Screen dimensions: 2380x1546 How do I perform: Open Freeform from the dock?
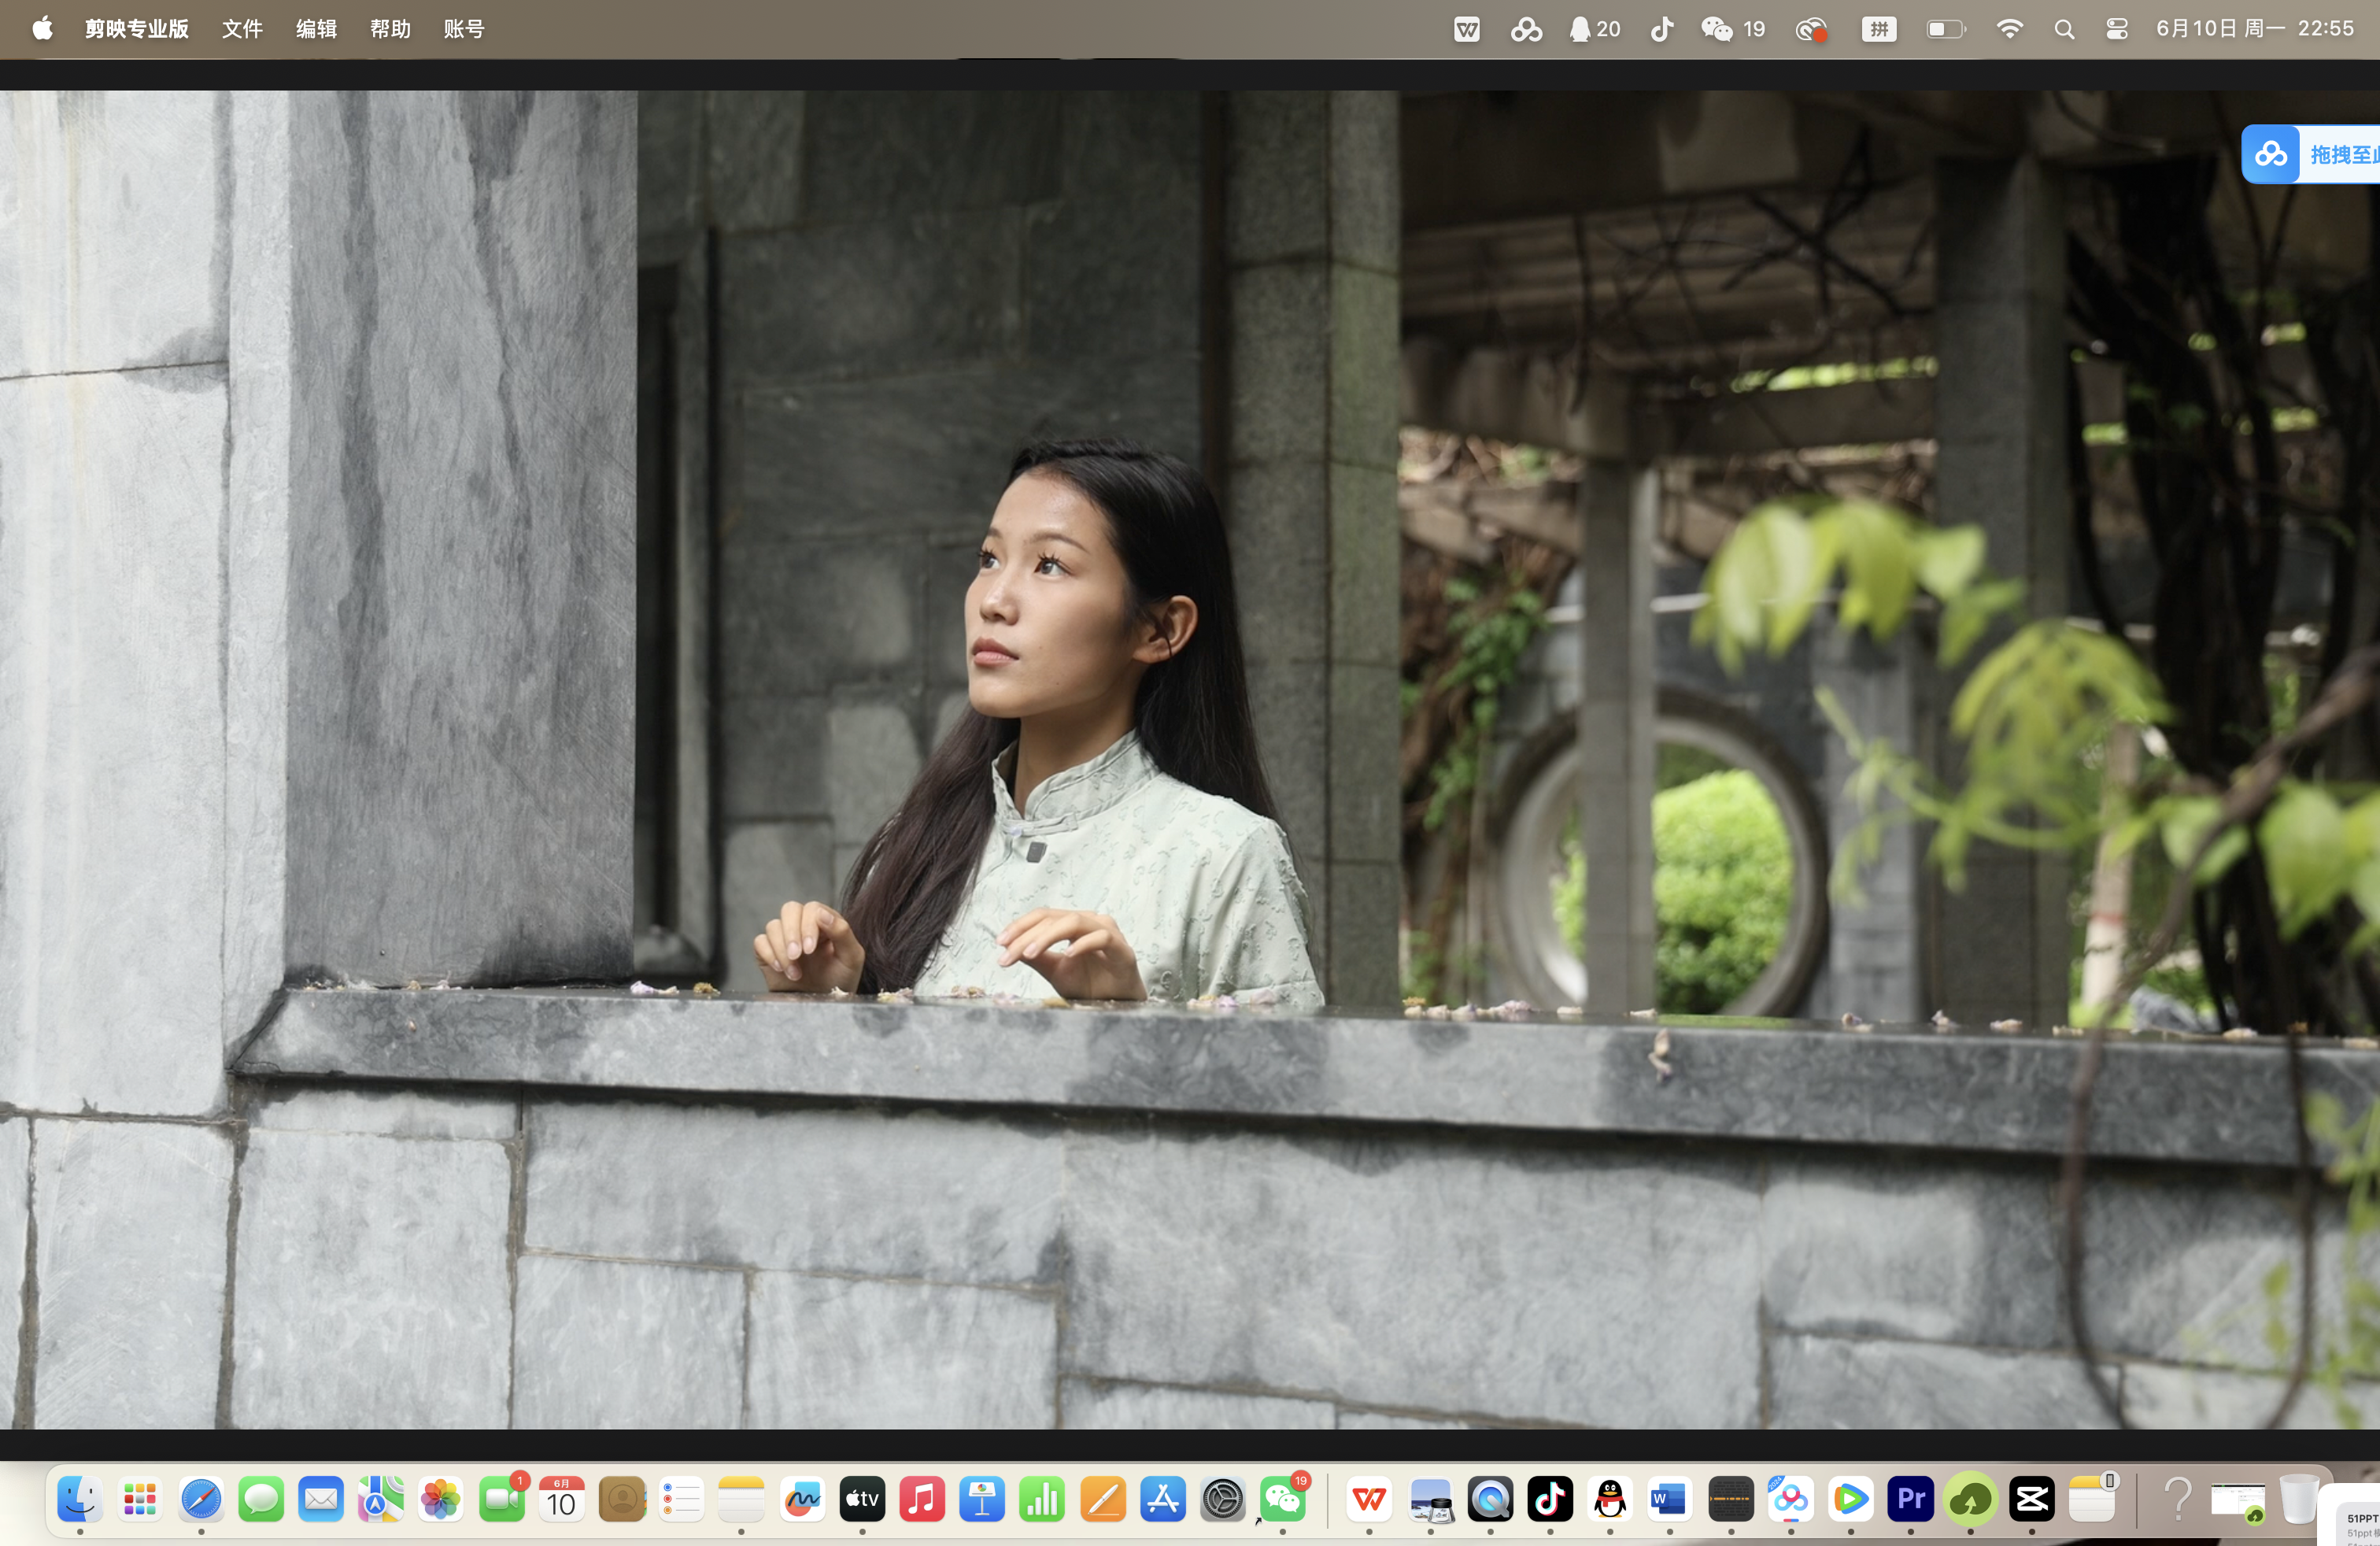click(x=802, y=1500)
